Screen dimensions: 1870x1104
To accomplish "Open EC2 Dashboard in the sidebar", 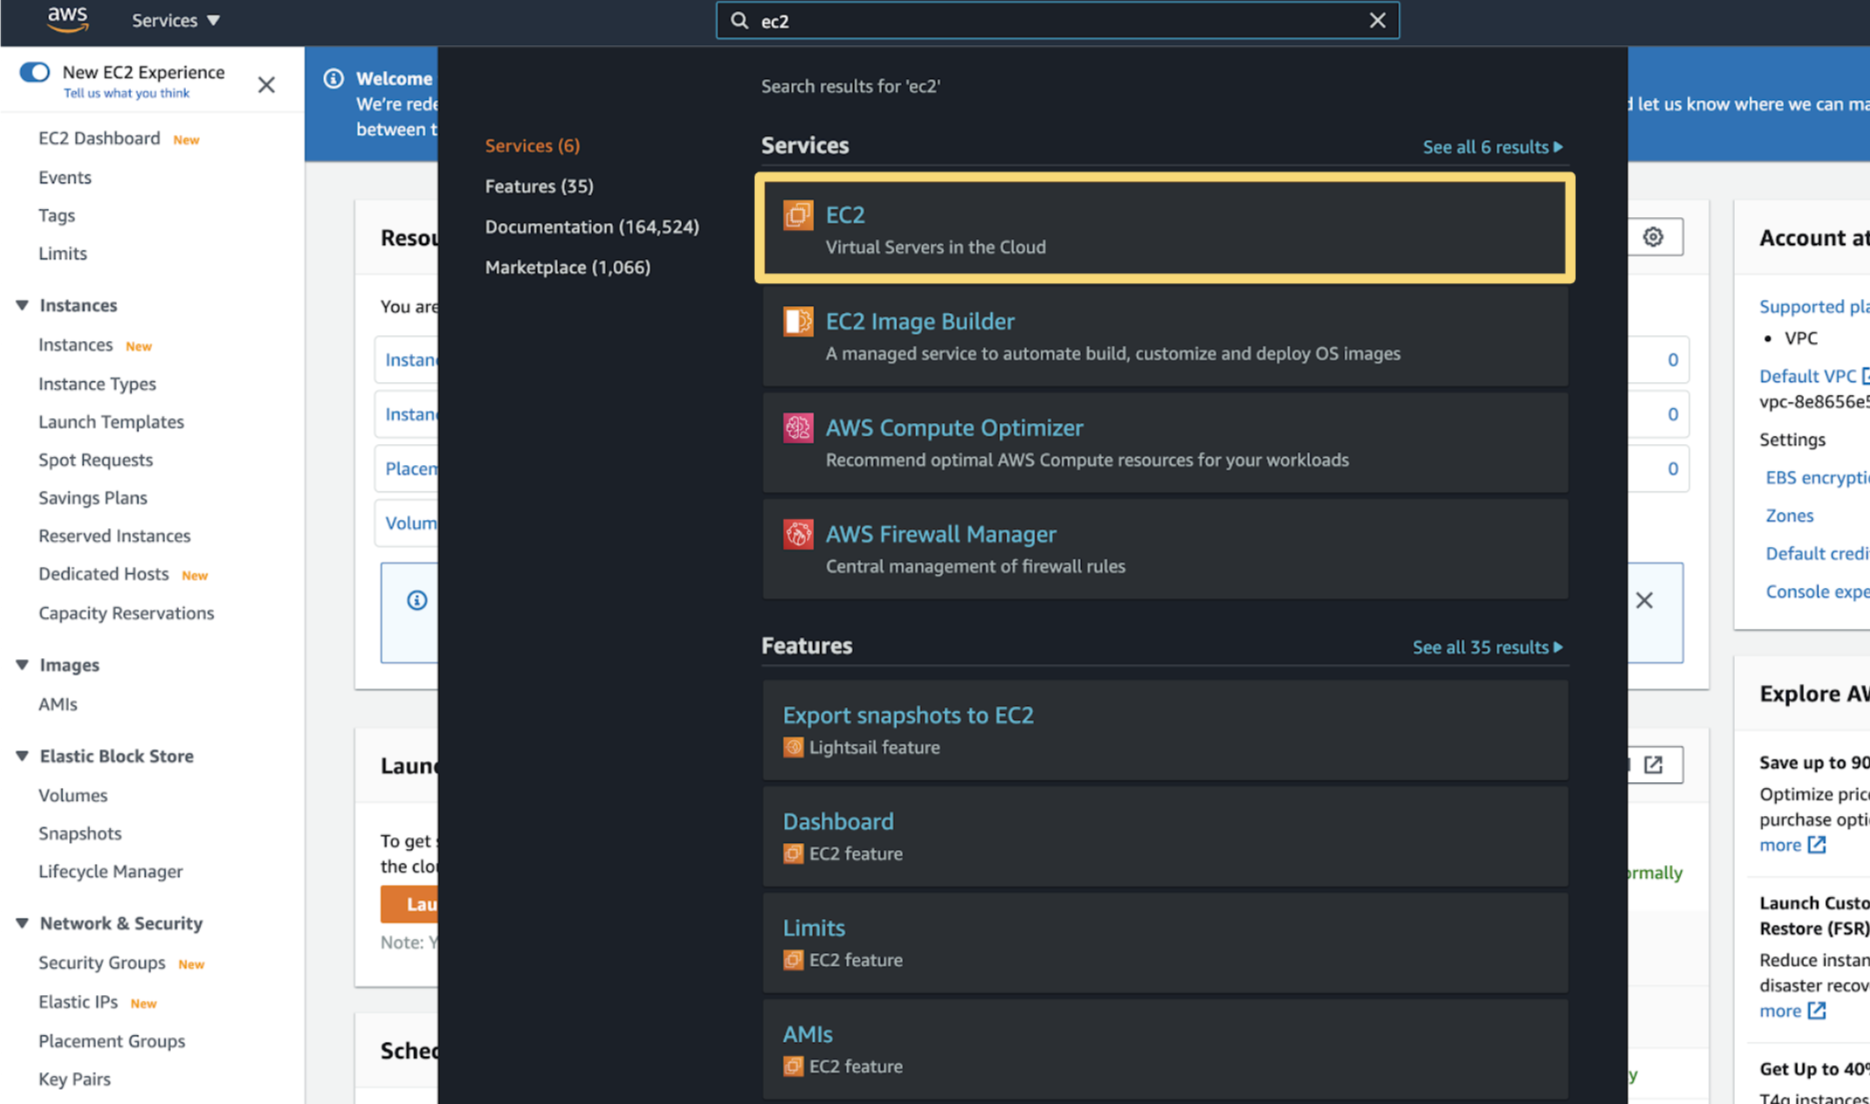I will click(x=99, y=138).
